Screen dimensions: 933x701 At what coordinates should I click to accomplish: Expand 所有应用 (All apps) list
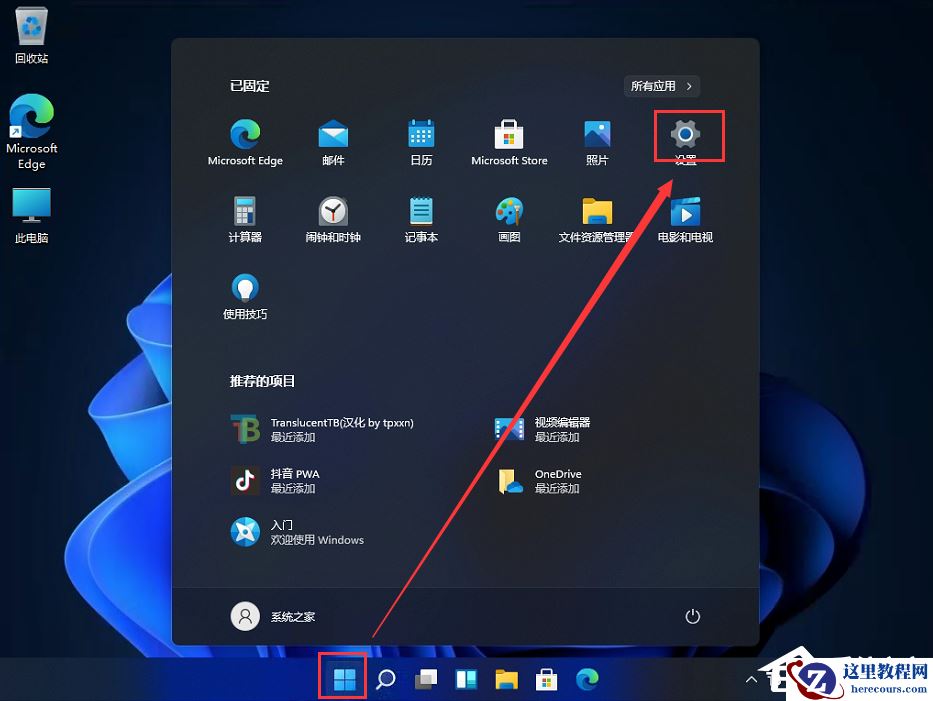pos(661,86)
